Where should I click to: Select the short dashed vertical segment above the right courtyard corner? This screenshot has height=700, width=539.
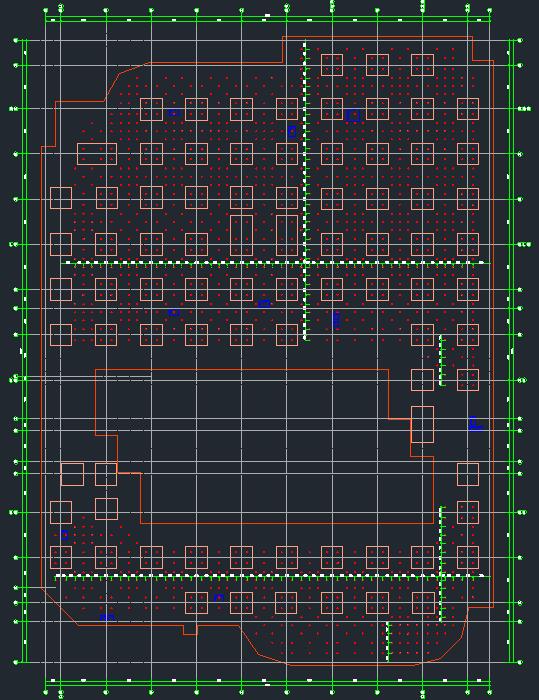[x=441, y=360]
